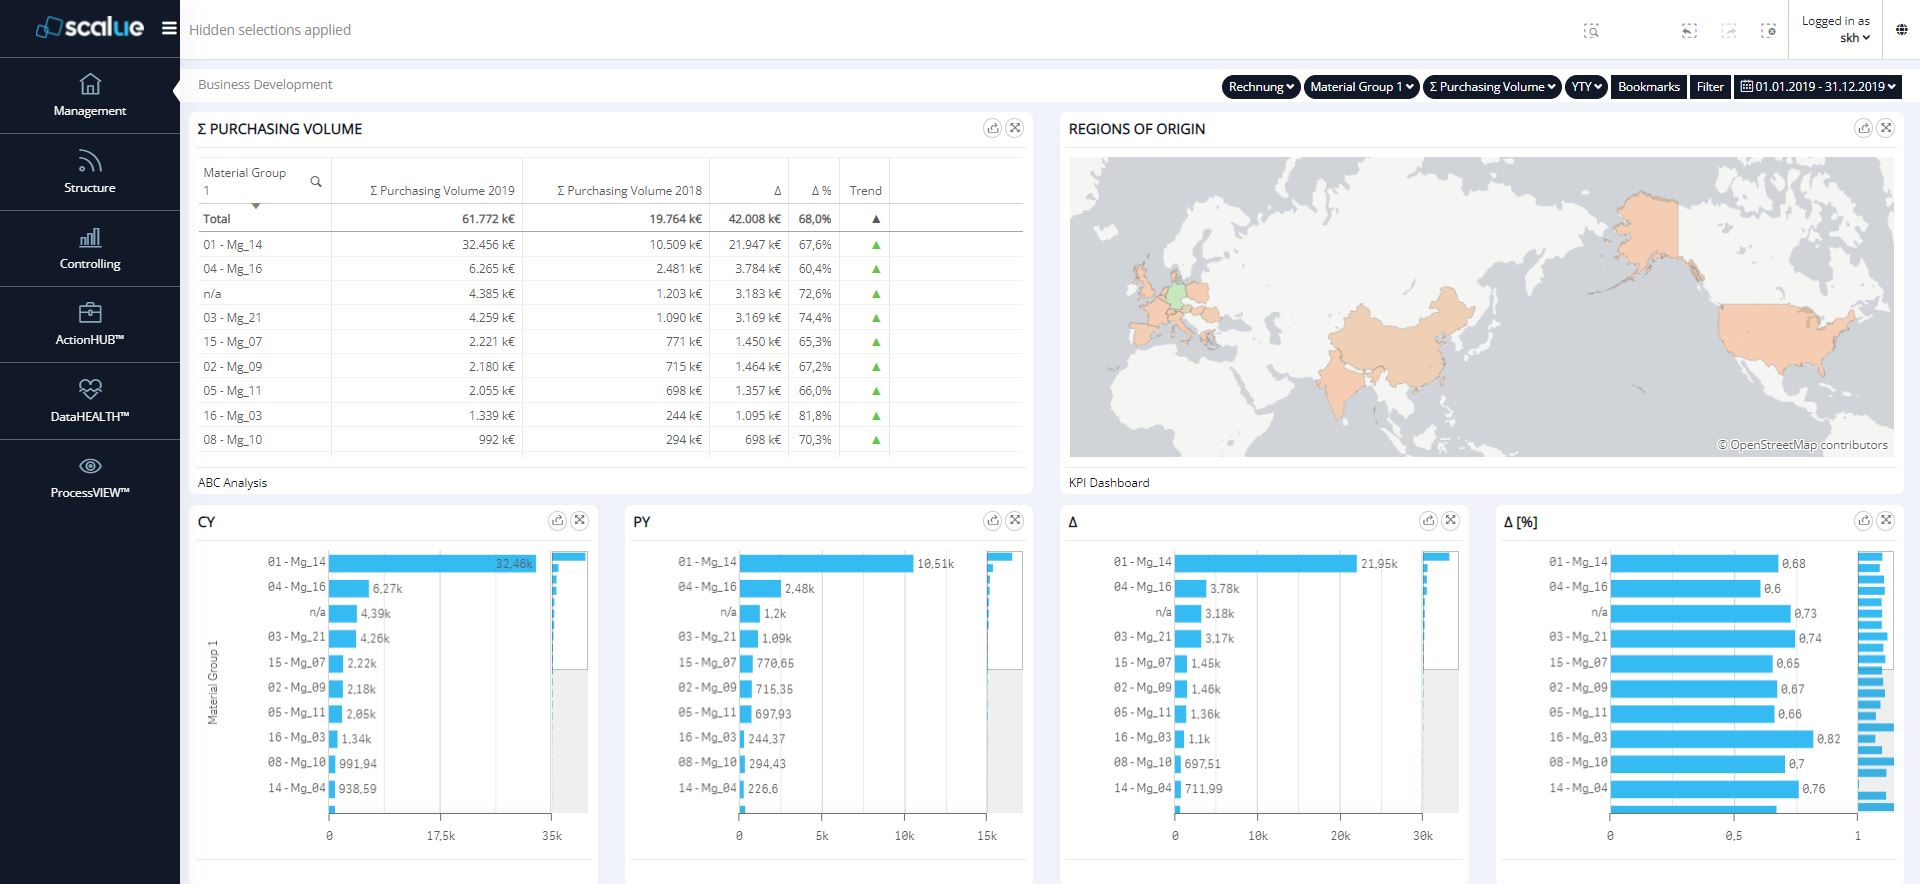The height and width of the screenshot is (884, 1920).
Task: Toggle the hamburger sidebar menu
Action: coord(169,28)
